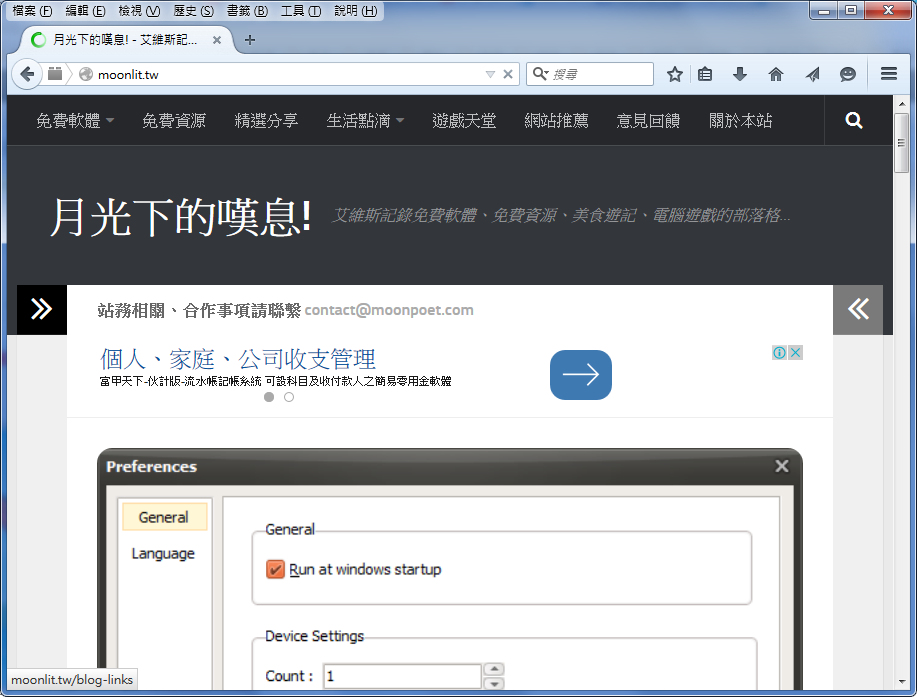
Task: Collapse the sidebar with the left chevron
Action: coord(858,309)
